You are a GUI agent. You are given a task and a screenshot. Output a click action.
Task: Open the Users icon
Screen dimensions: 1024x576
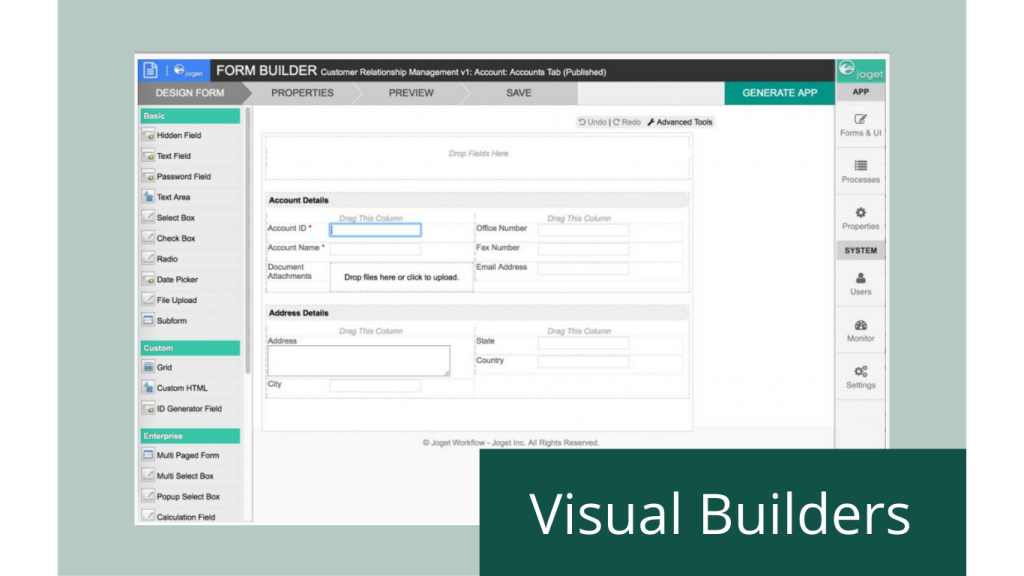[x=860, y=279]
